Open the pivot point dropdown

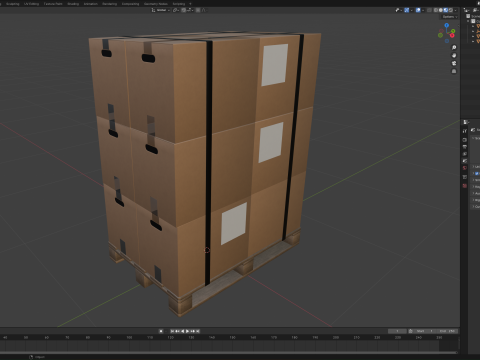tap(176, 10)
